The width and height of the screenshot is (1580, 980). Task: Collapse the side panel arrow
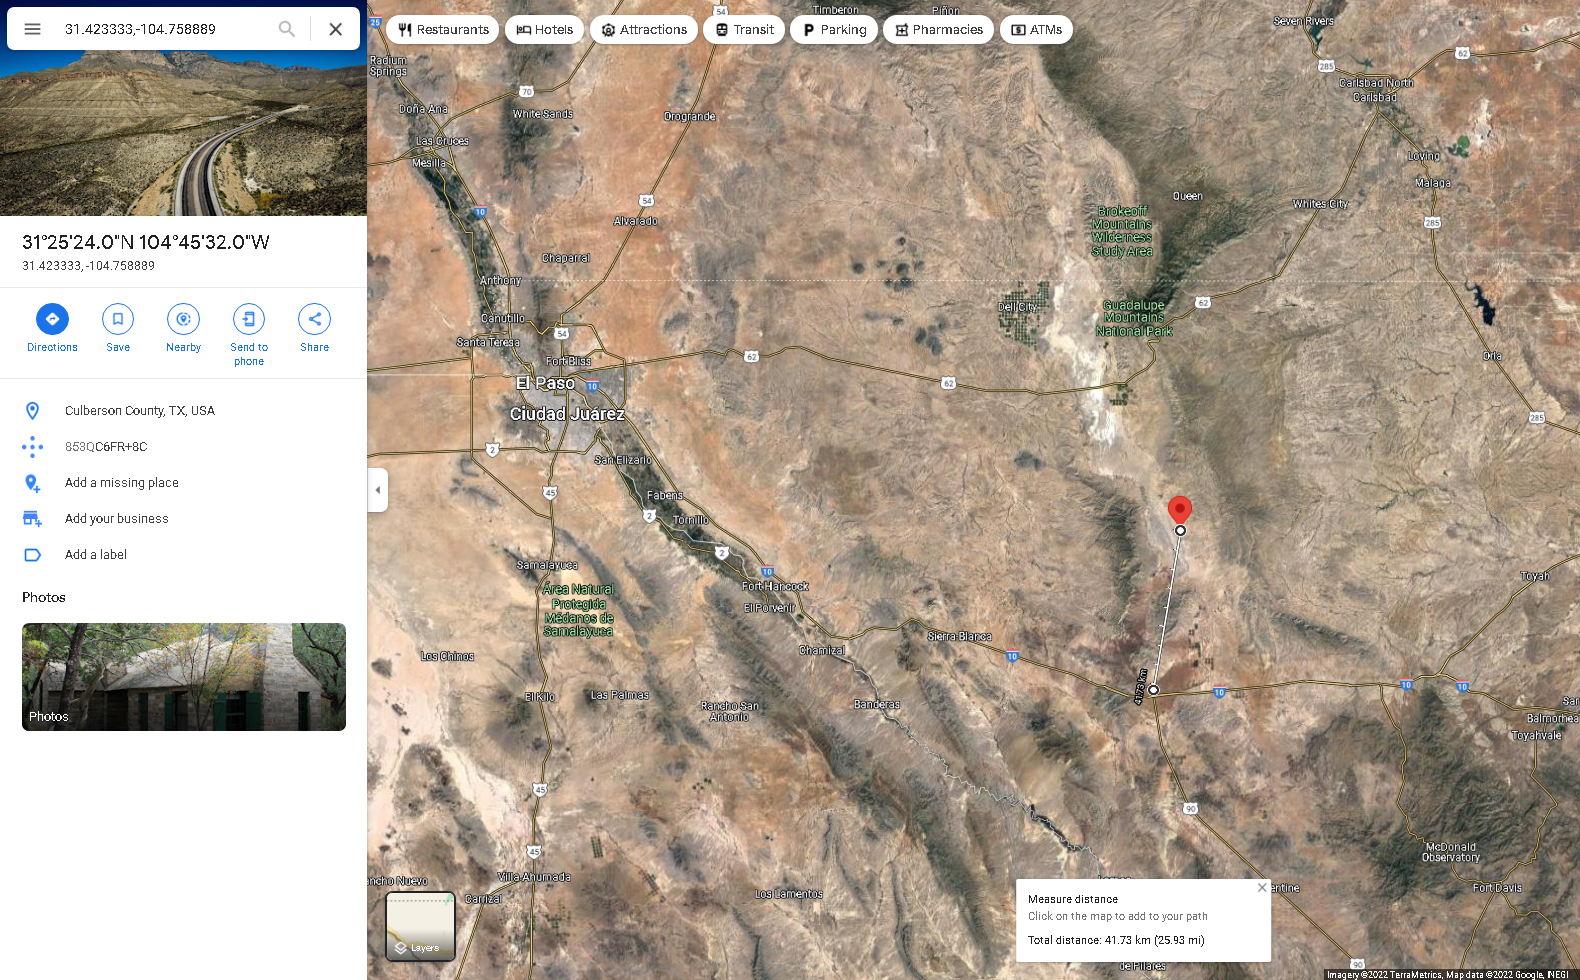[377, 490]
